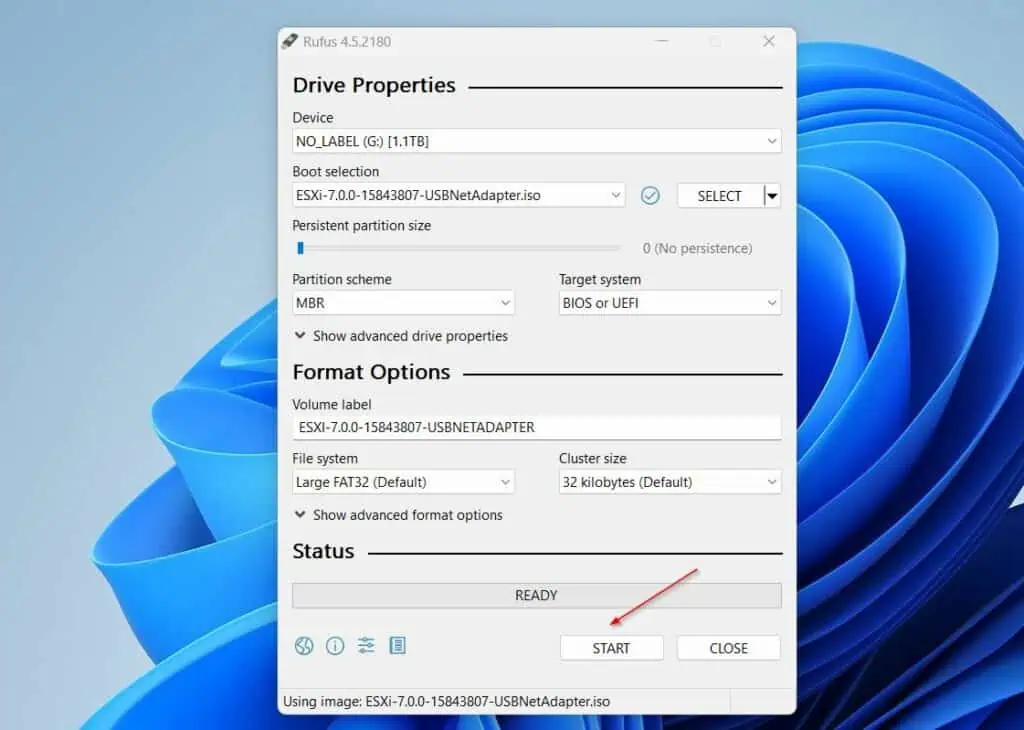
Task: Click the 'Status' section heading
Action: coord(323,551)
